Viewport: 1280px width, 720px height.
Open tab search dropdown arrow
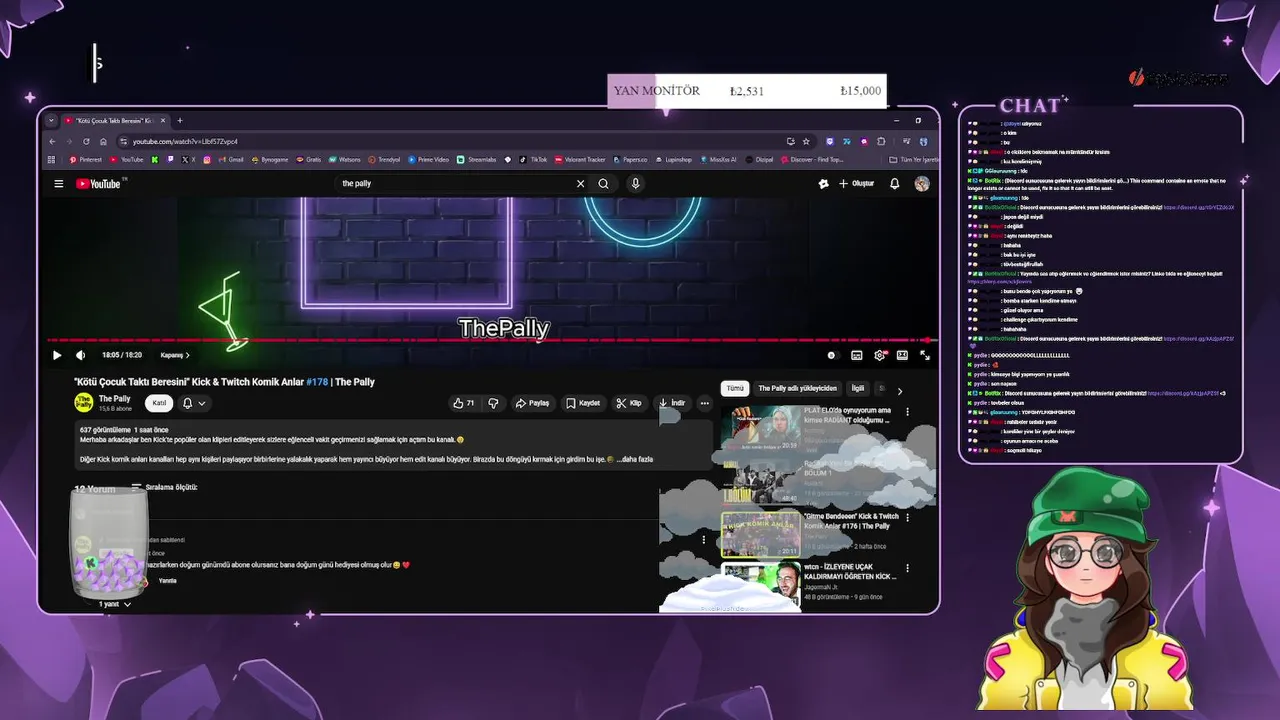pyautogui.click(x=51, y=121)
